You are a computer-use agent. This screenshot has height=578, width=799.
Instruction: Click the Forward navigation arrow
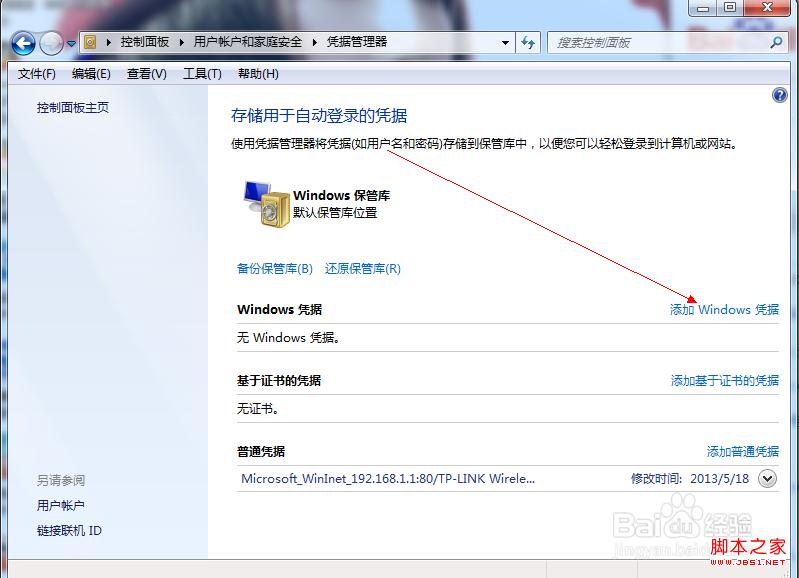[51, 43]
